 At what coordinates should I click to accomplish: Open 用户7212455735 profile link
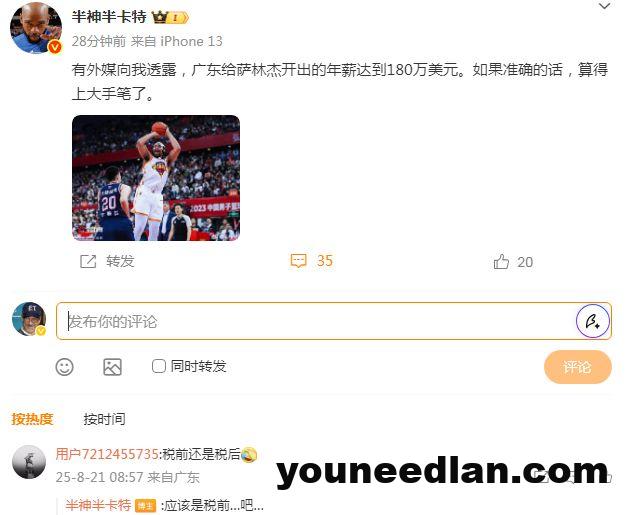pyautogui.click(x=106, y=454)
